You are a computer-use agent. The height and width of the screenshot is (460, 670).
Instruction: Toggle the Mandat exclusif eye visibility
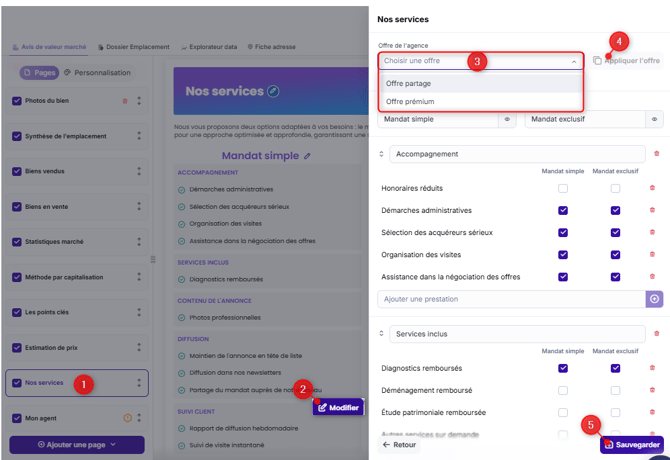pyautogui.click(x=654, y=119)
